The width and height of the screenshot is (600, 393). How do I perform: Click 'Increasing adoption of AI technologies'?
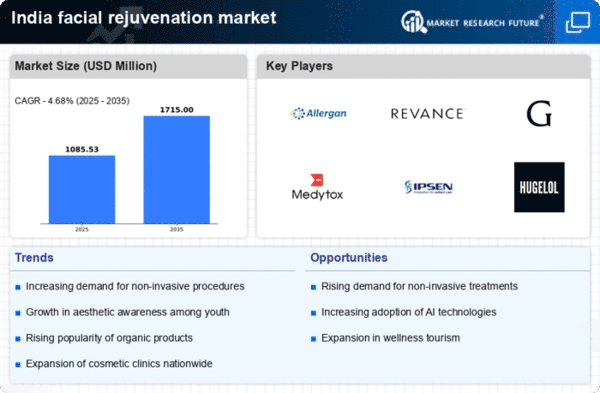point(409,312)
